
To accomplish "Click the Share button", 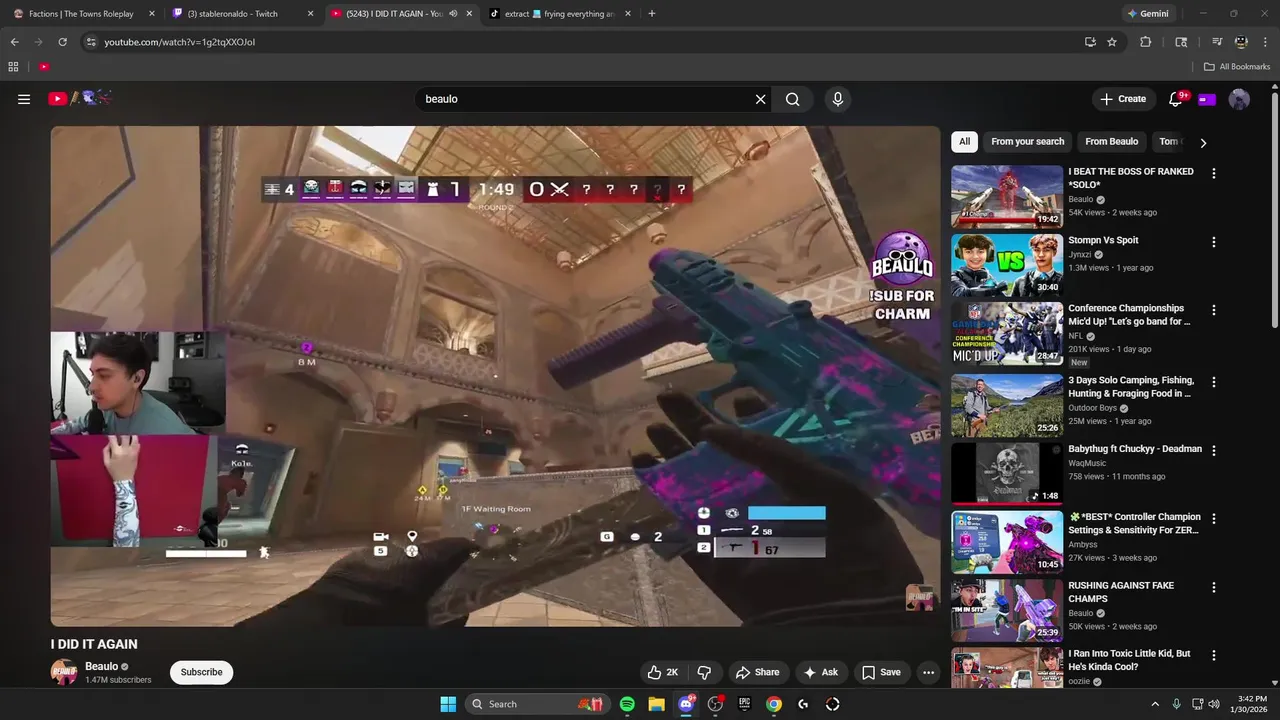I will [756, 672].
